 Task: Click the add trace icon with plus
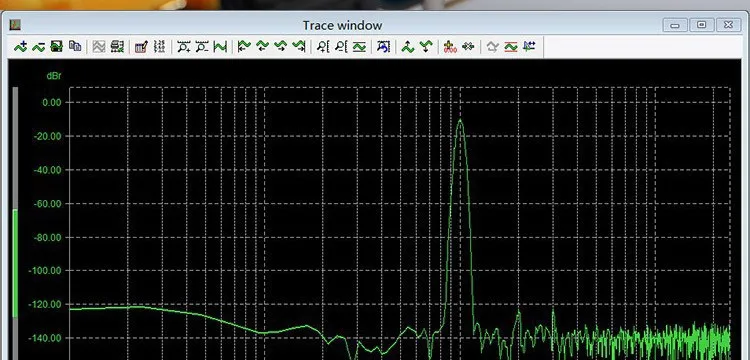[21, 46]
